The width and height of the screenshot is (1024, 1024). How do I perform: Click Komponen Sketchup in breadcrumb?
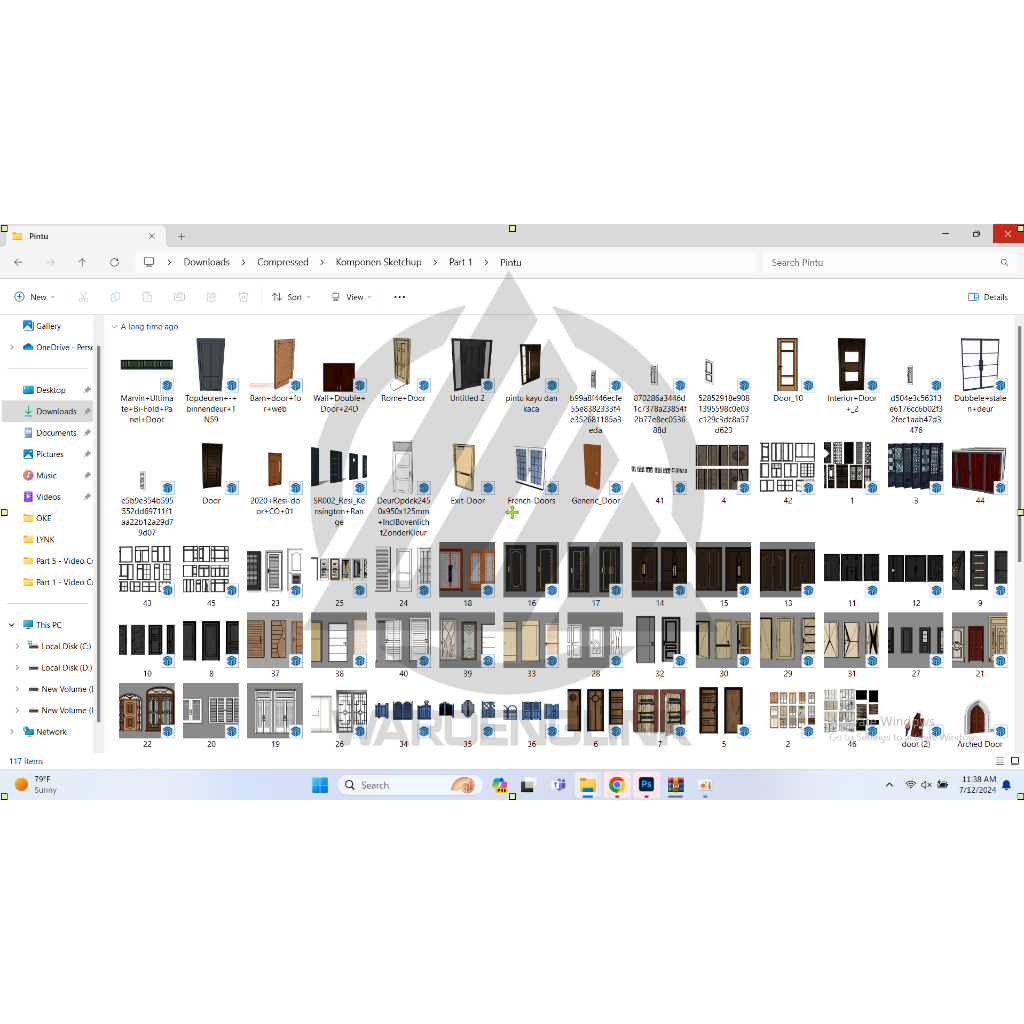(x=379, y=262)
